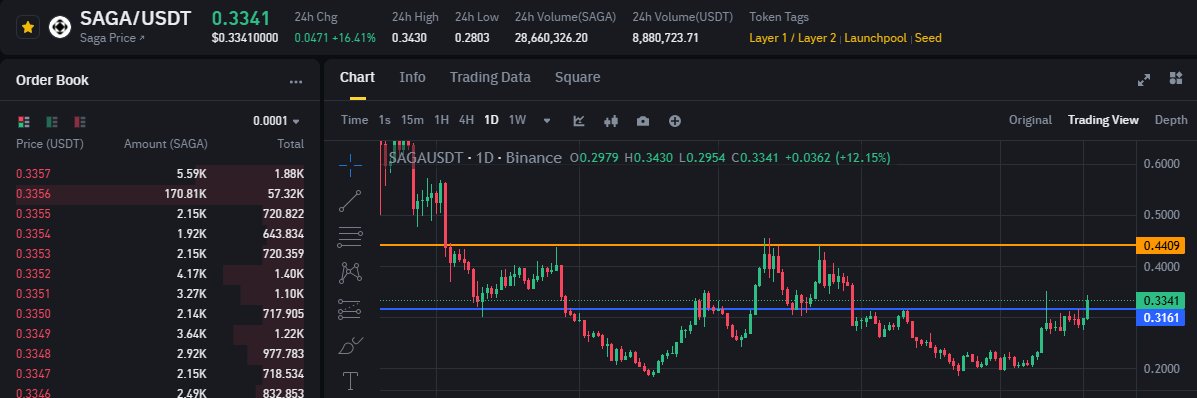Open the Saga Price link
The width and height of the screenshot is (1197, 398).
(x=112, y=38)
